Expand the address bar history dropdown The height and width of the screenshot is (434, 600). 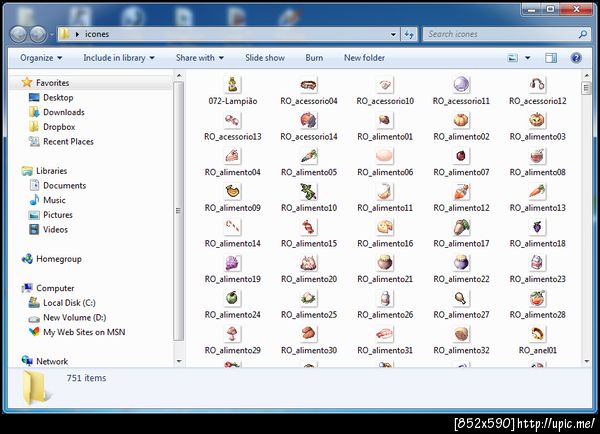(393, 35)
